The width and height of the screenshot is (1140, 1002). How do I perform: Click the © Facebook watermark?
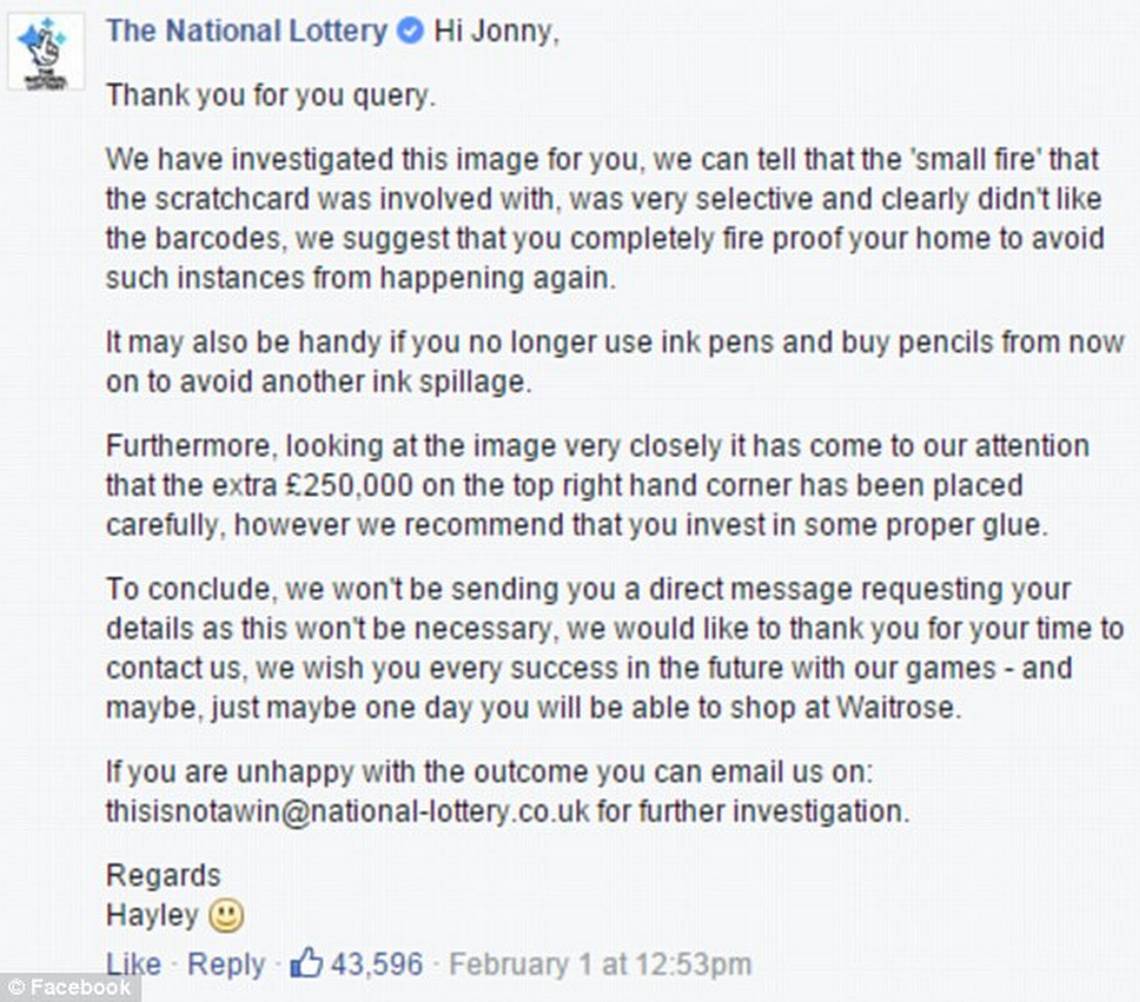click(x=70, y=987)
